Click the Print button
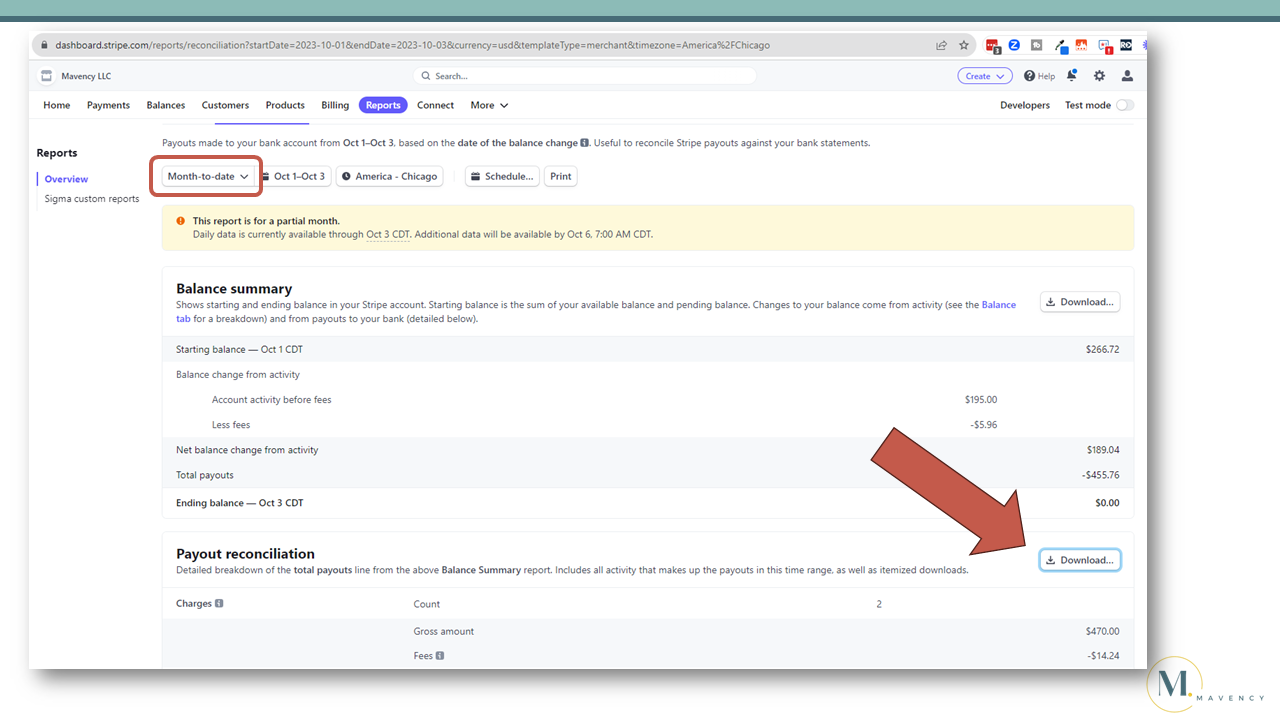This screenshot has width=1280, height=720. click(561, 176)
